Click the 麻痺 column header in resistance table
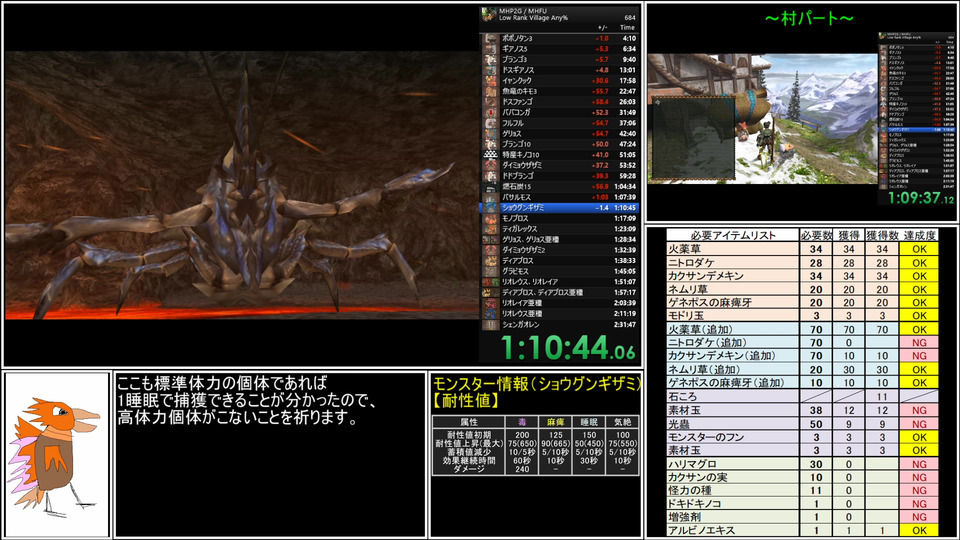 pyautogui.click(x=555, y=422)
